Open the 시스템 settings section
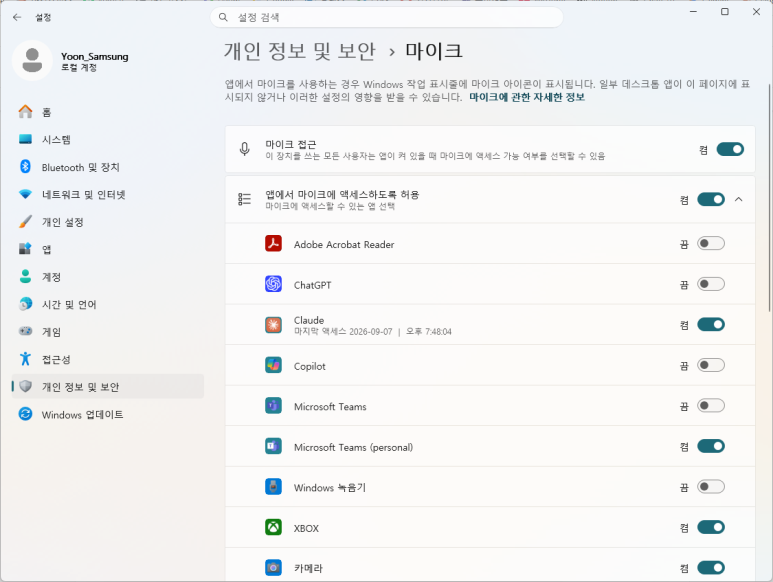This screenshot has width=773, height=582. [x=107, y=139]
